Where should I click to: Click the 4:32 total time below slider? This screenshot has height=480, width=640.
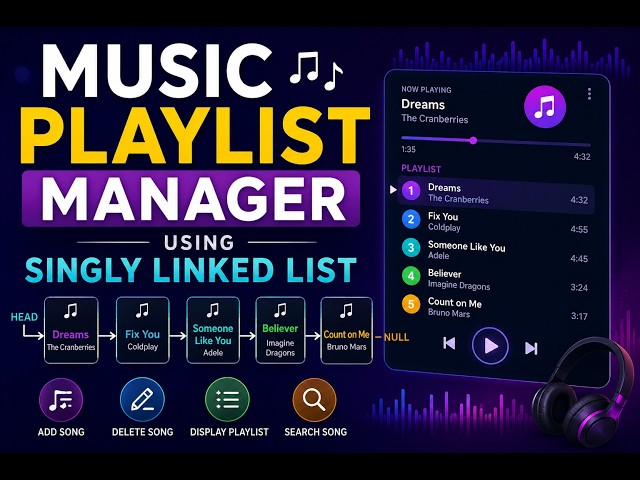point(582,157)
